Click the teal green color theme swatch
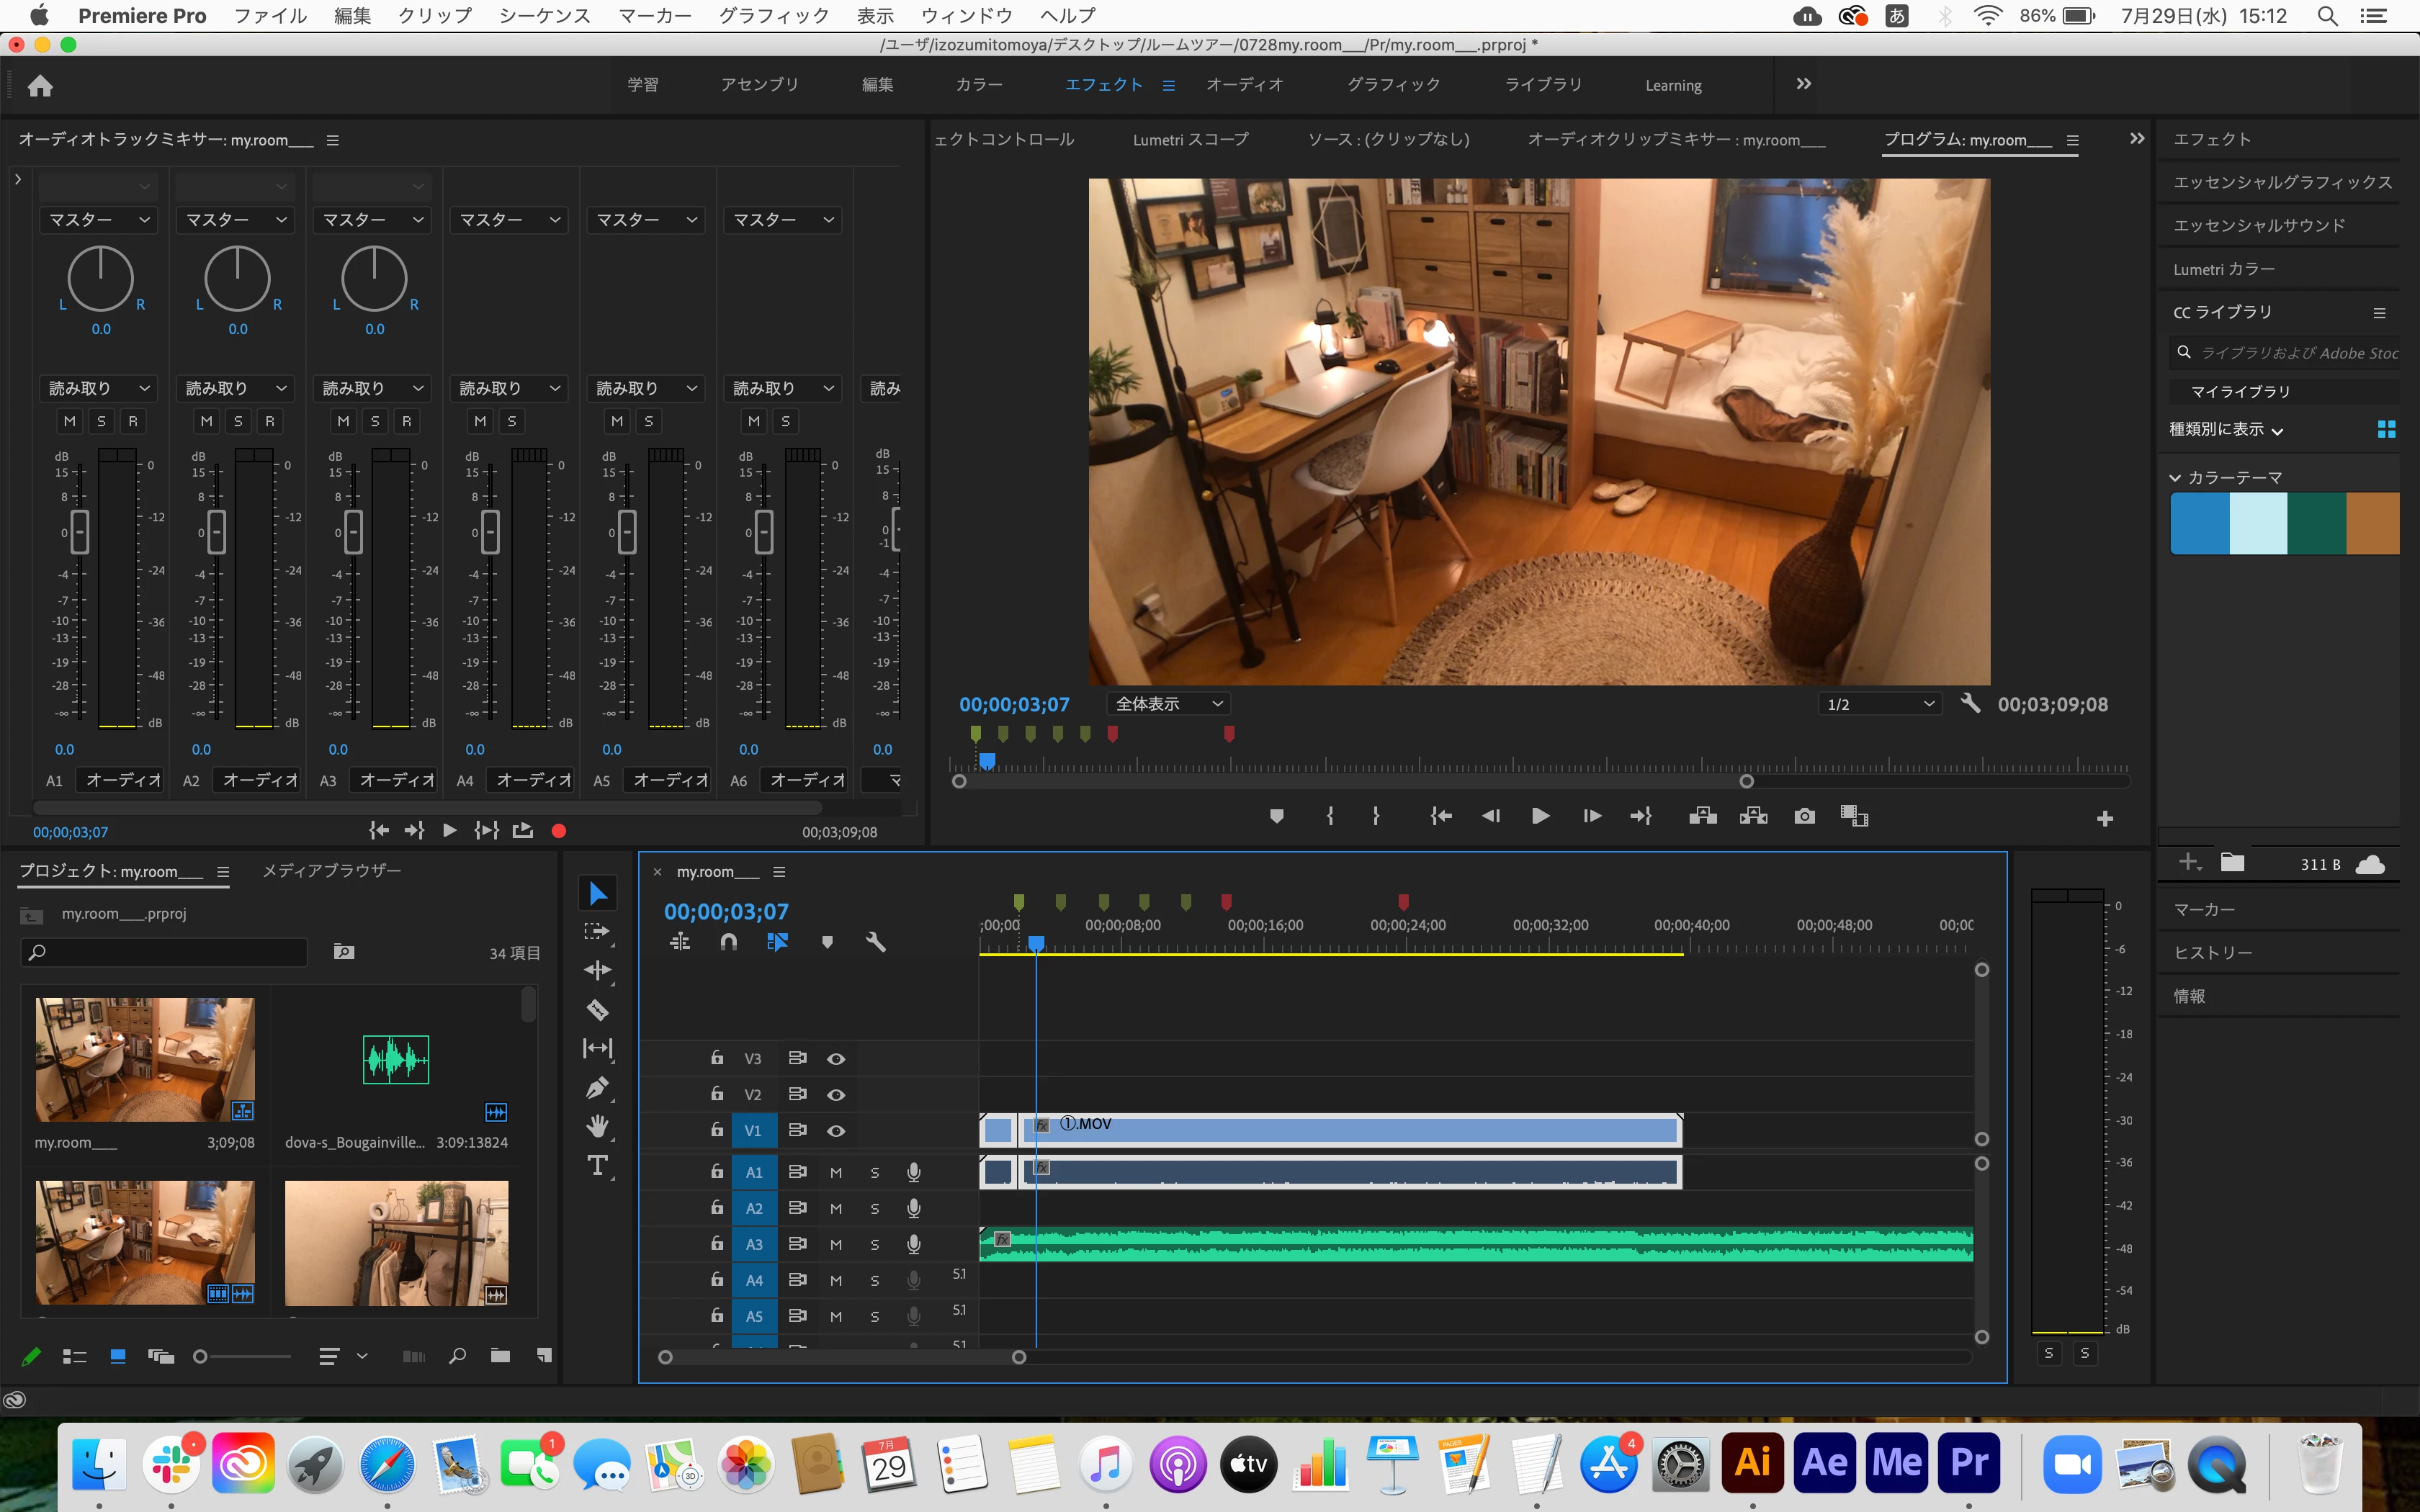 2316,523
